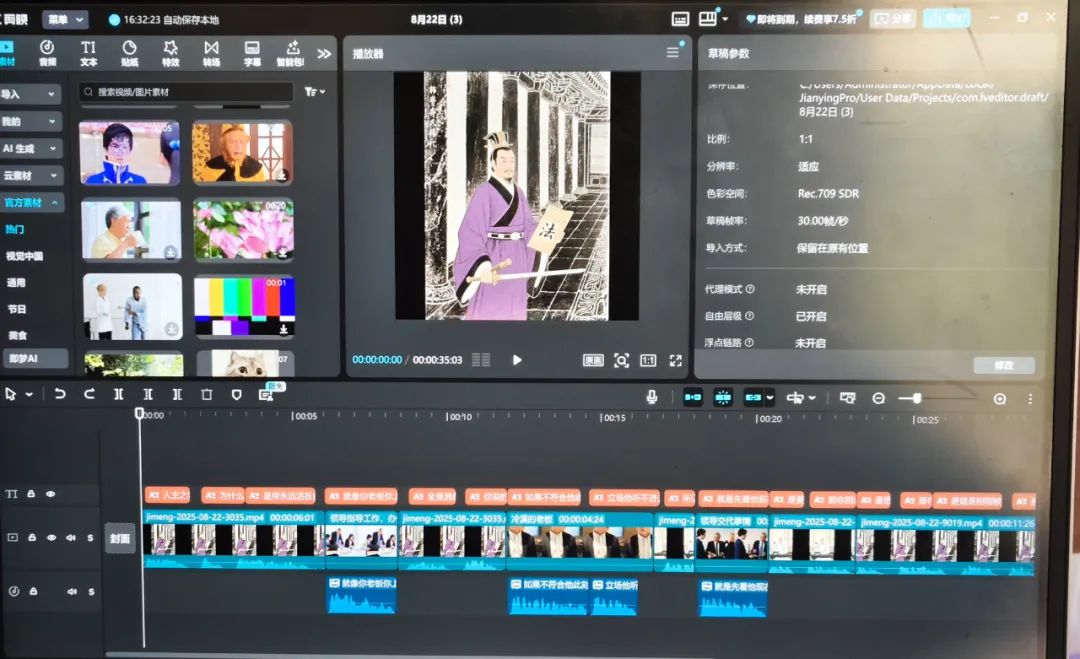Delete the selected clip using trash icon
The width and height of the screenshot is (1080, 659).
click(x=207, y=395)
